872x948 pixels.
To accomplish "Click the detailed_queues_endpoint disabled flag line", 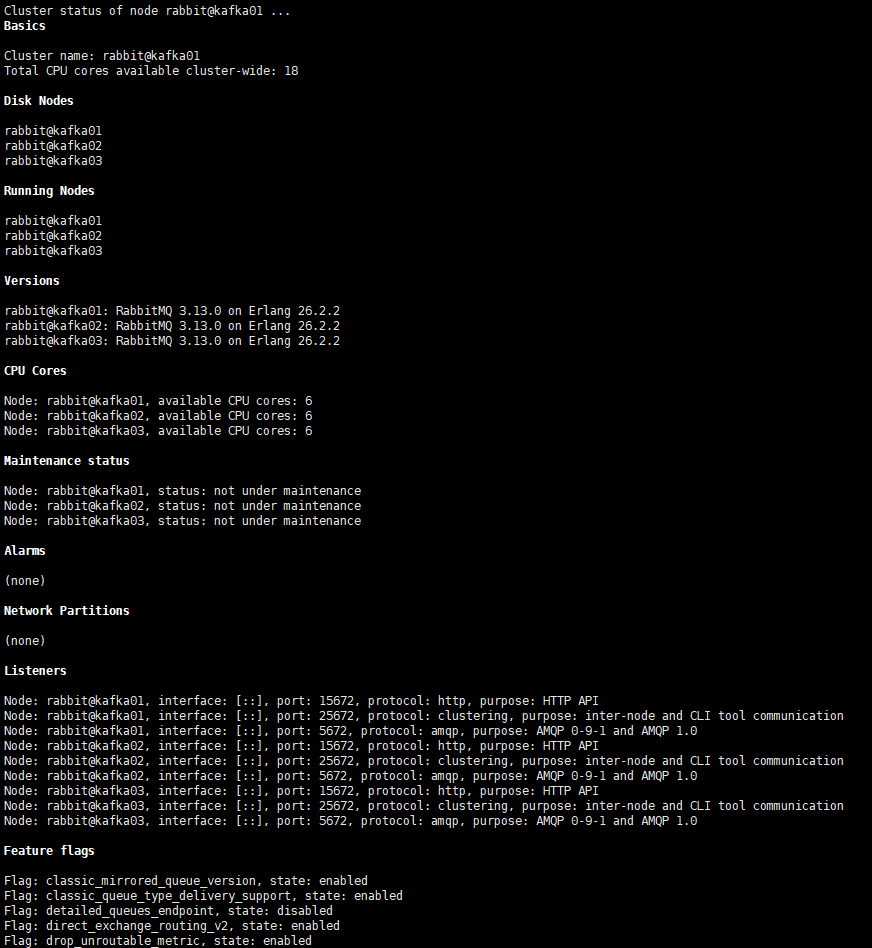I will [x=168, y=911].
